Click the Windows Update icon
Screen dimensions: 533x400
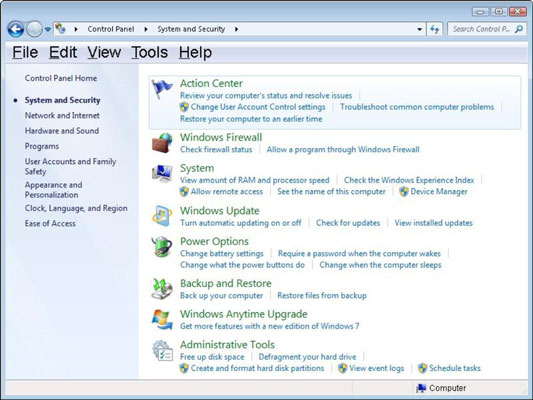click(162, 216)
